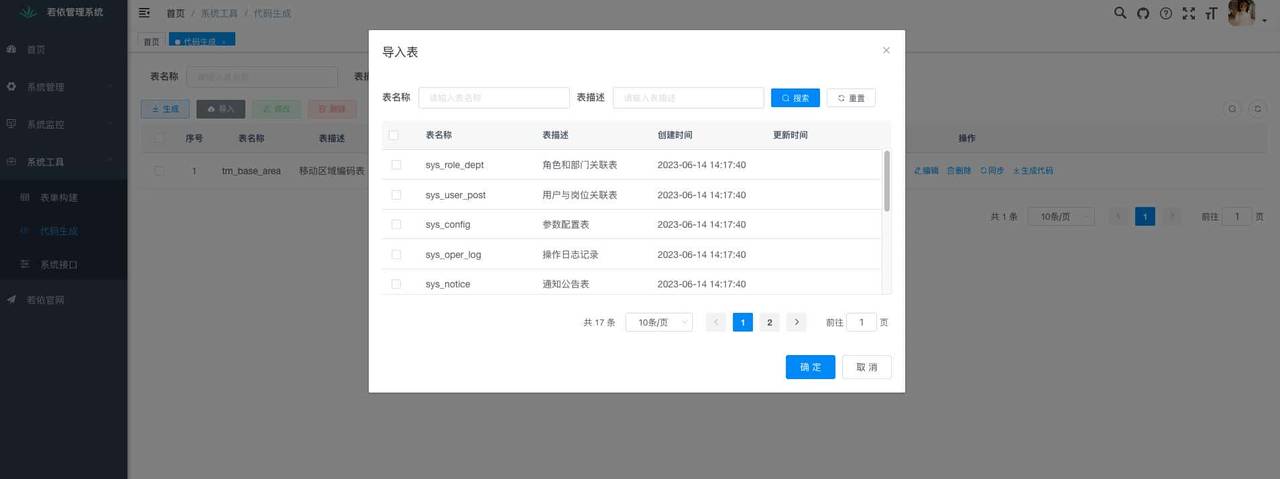This screenshot has height=479, width=1280.
Task: Toggle the sidebar hamburger icon
Action: pos(144,13)
